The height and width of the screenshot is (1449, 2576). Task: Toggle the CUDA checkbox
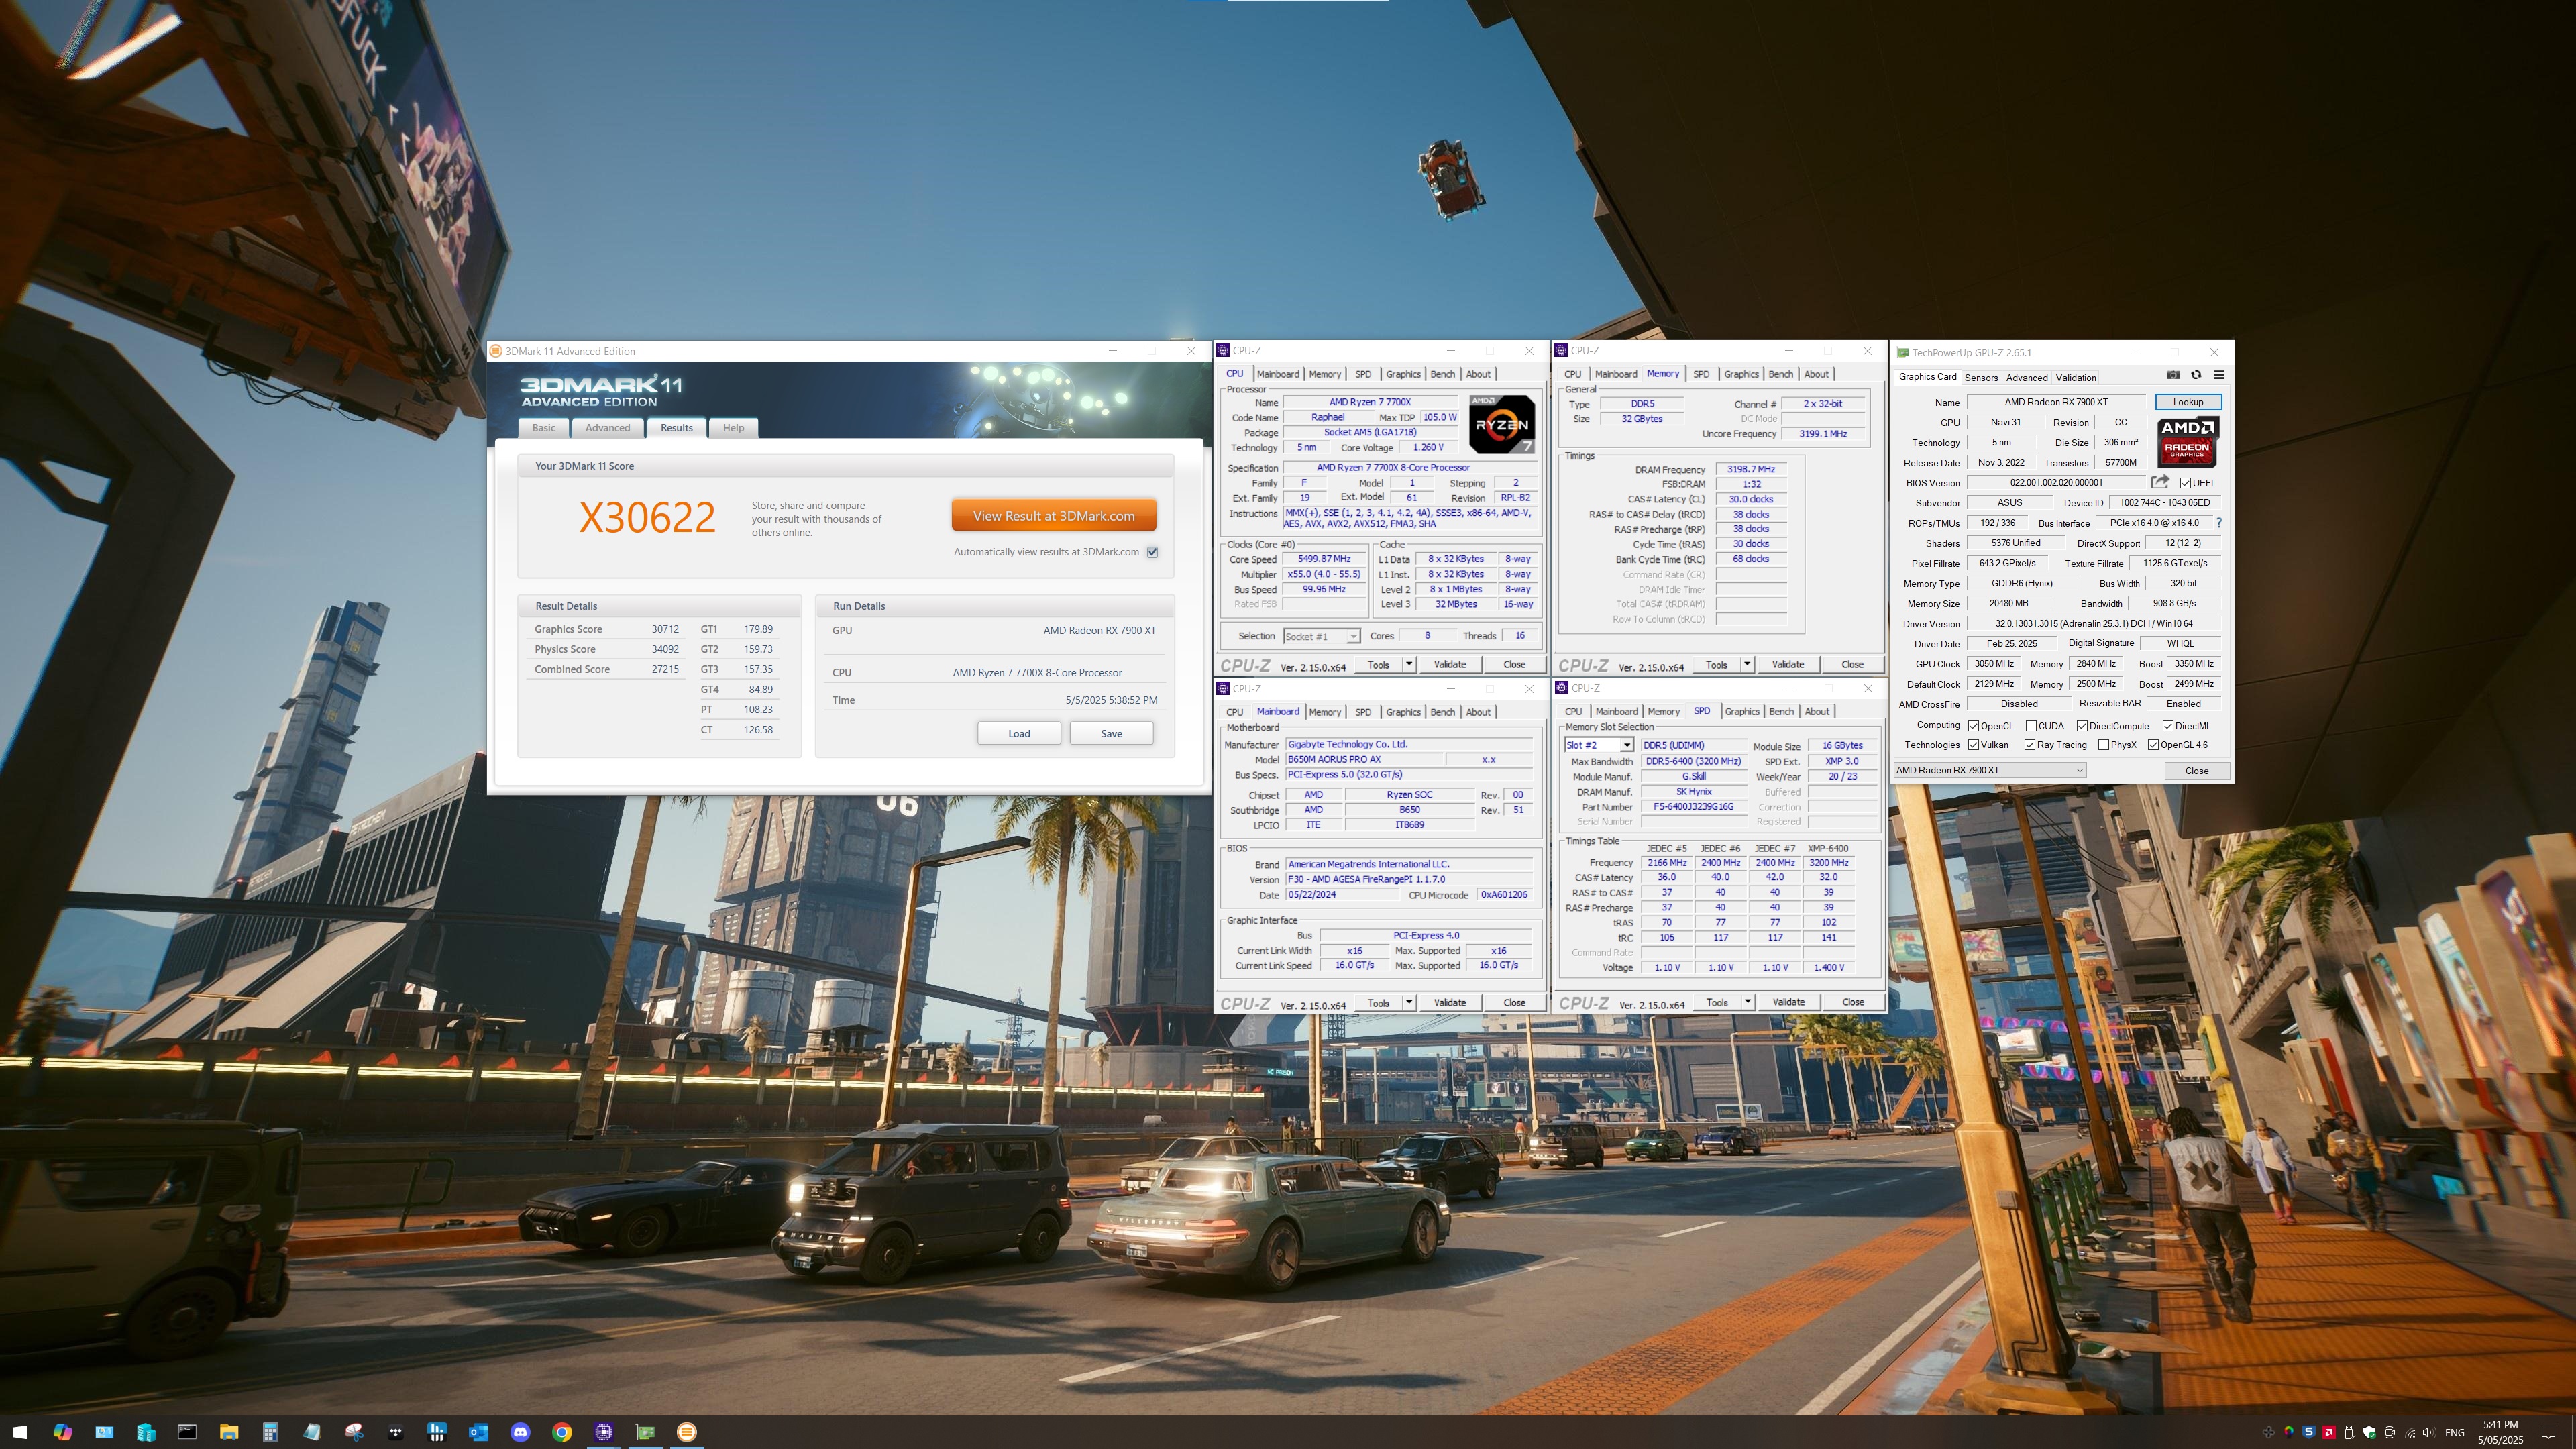2031,726
